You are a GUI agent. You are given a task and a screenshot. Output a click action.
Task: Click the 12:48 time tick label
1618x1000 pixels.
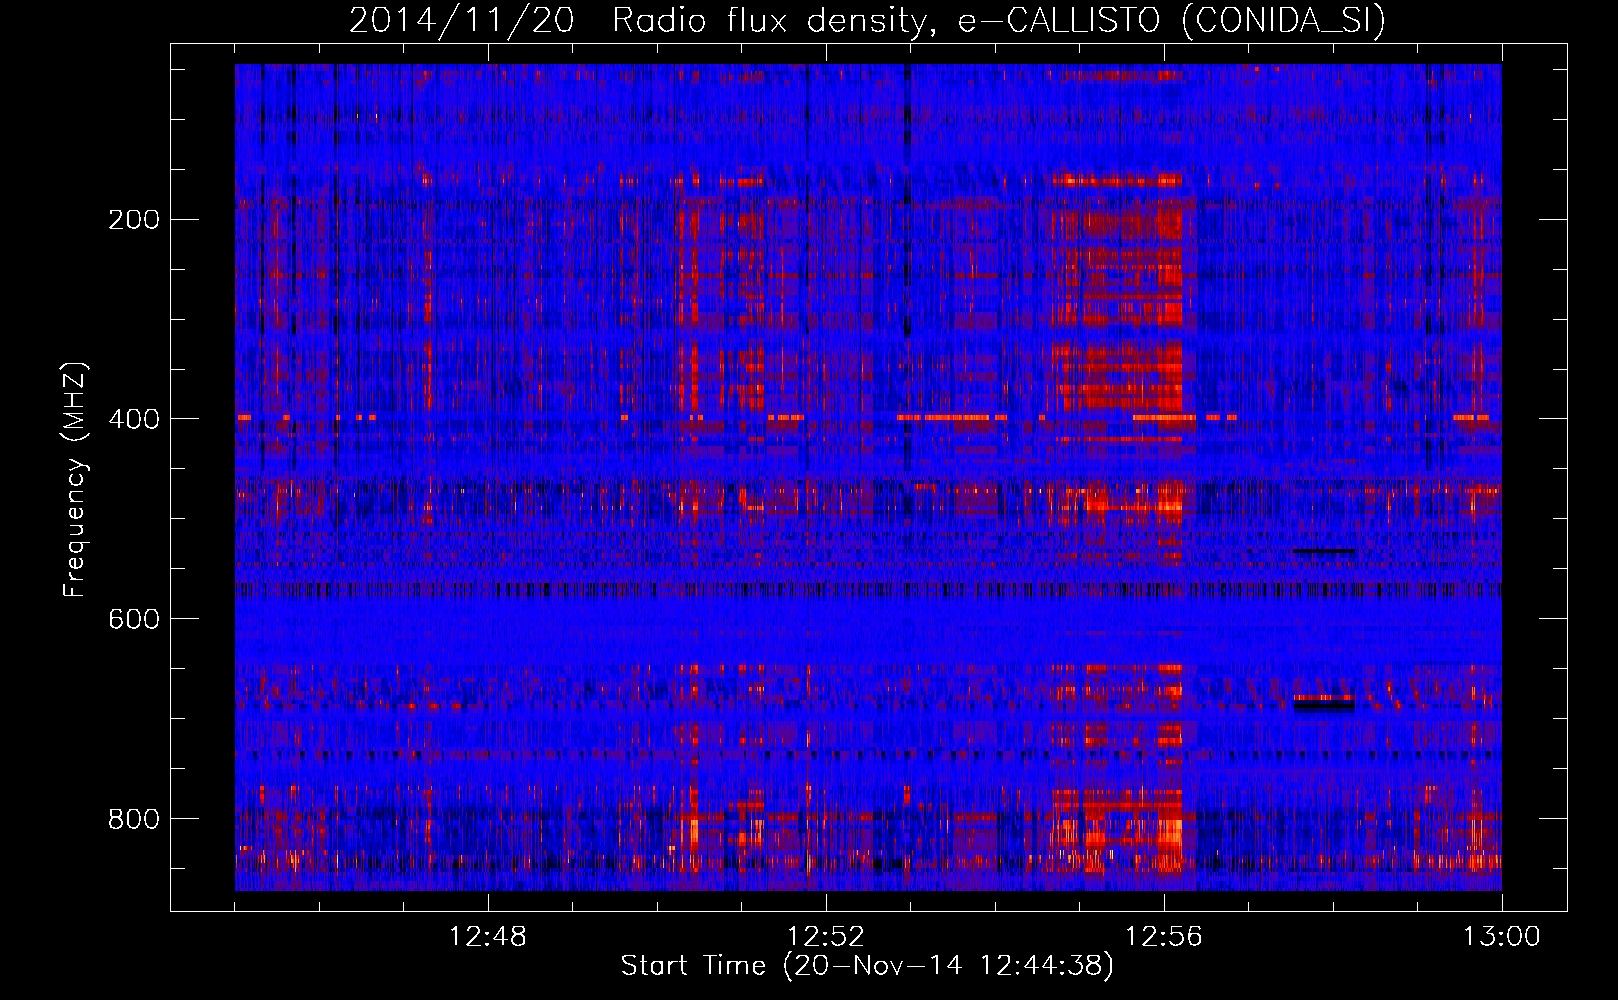coord(488,937)
